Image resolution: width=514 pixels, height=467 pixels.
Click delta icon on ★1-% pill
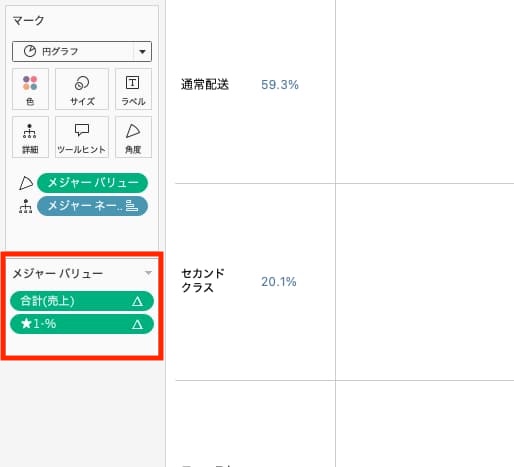pyautogui.click(x=137, y=324)
